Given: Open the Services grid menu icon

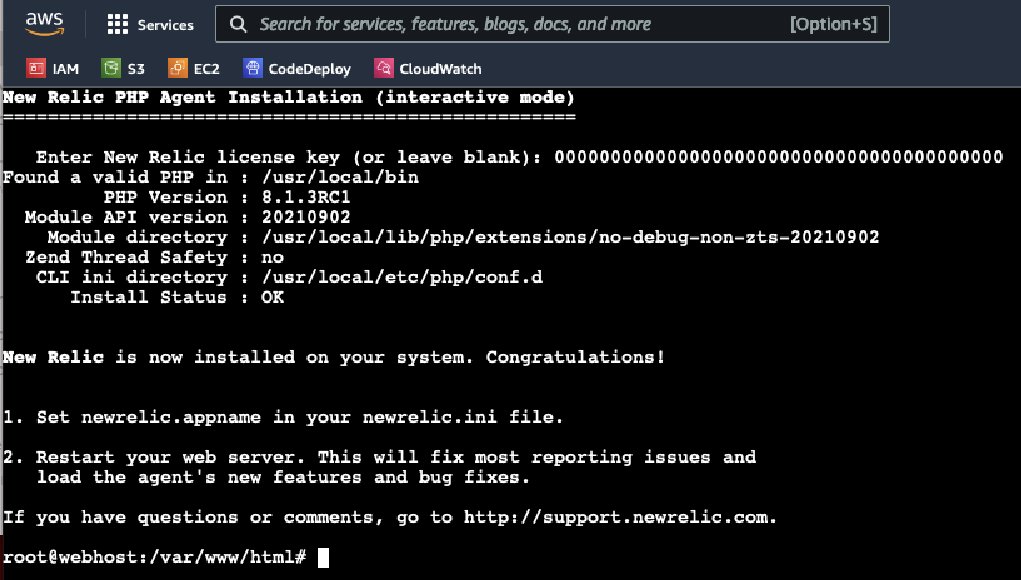Looking at the screenshot, I should point(117,24).
